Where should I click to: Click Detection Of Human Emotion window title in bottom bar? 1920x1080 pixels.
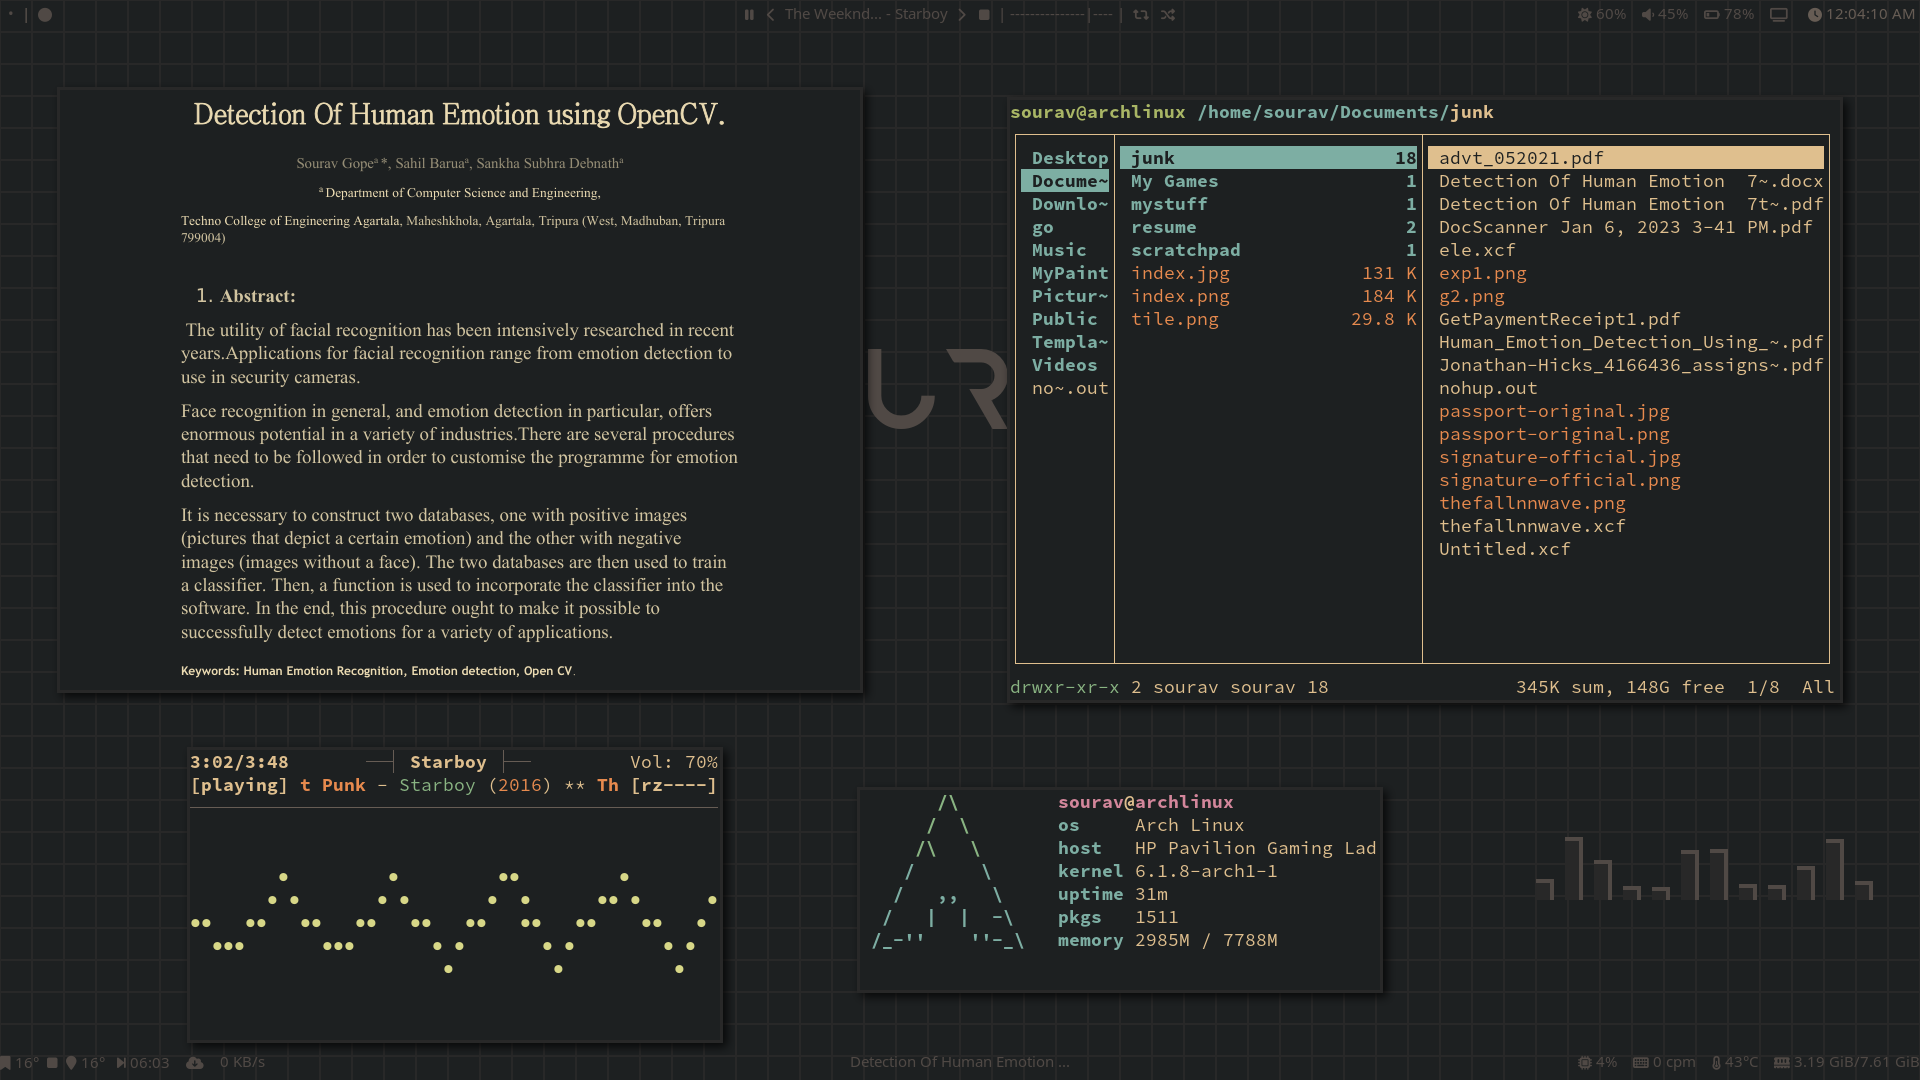click(x=959, y=1062)
